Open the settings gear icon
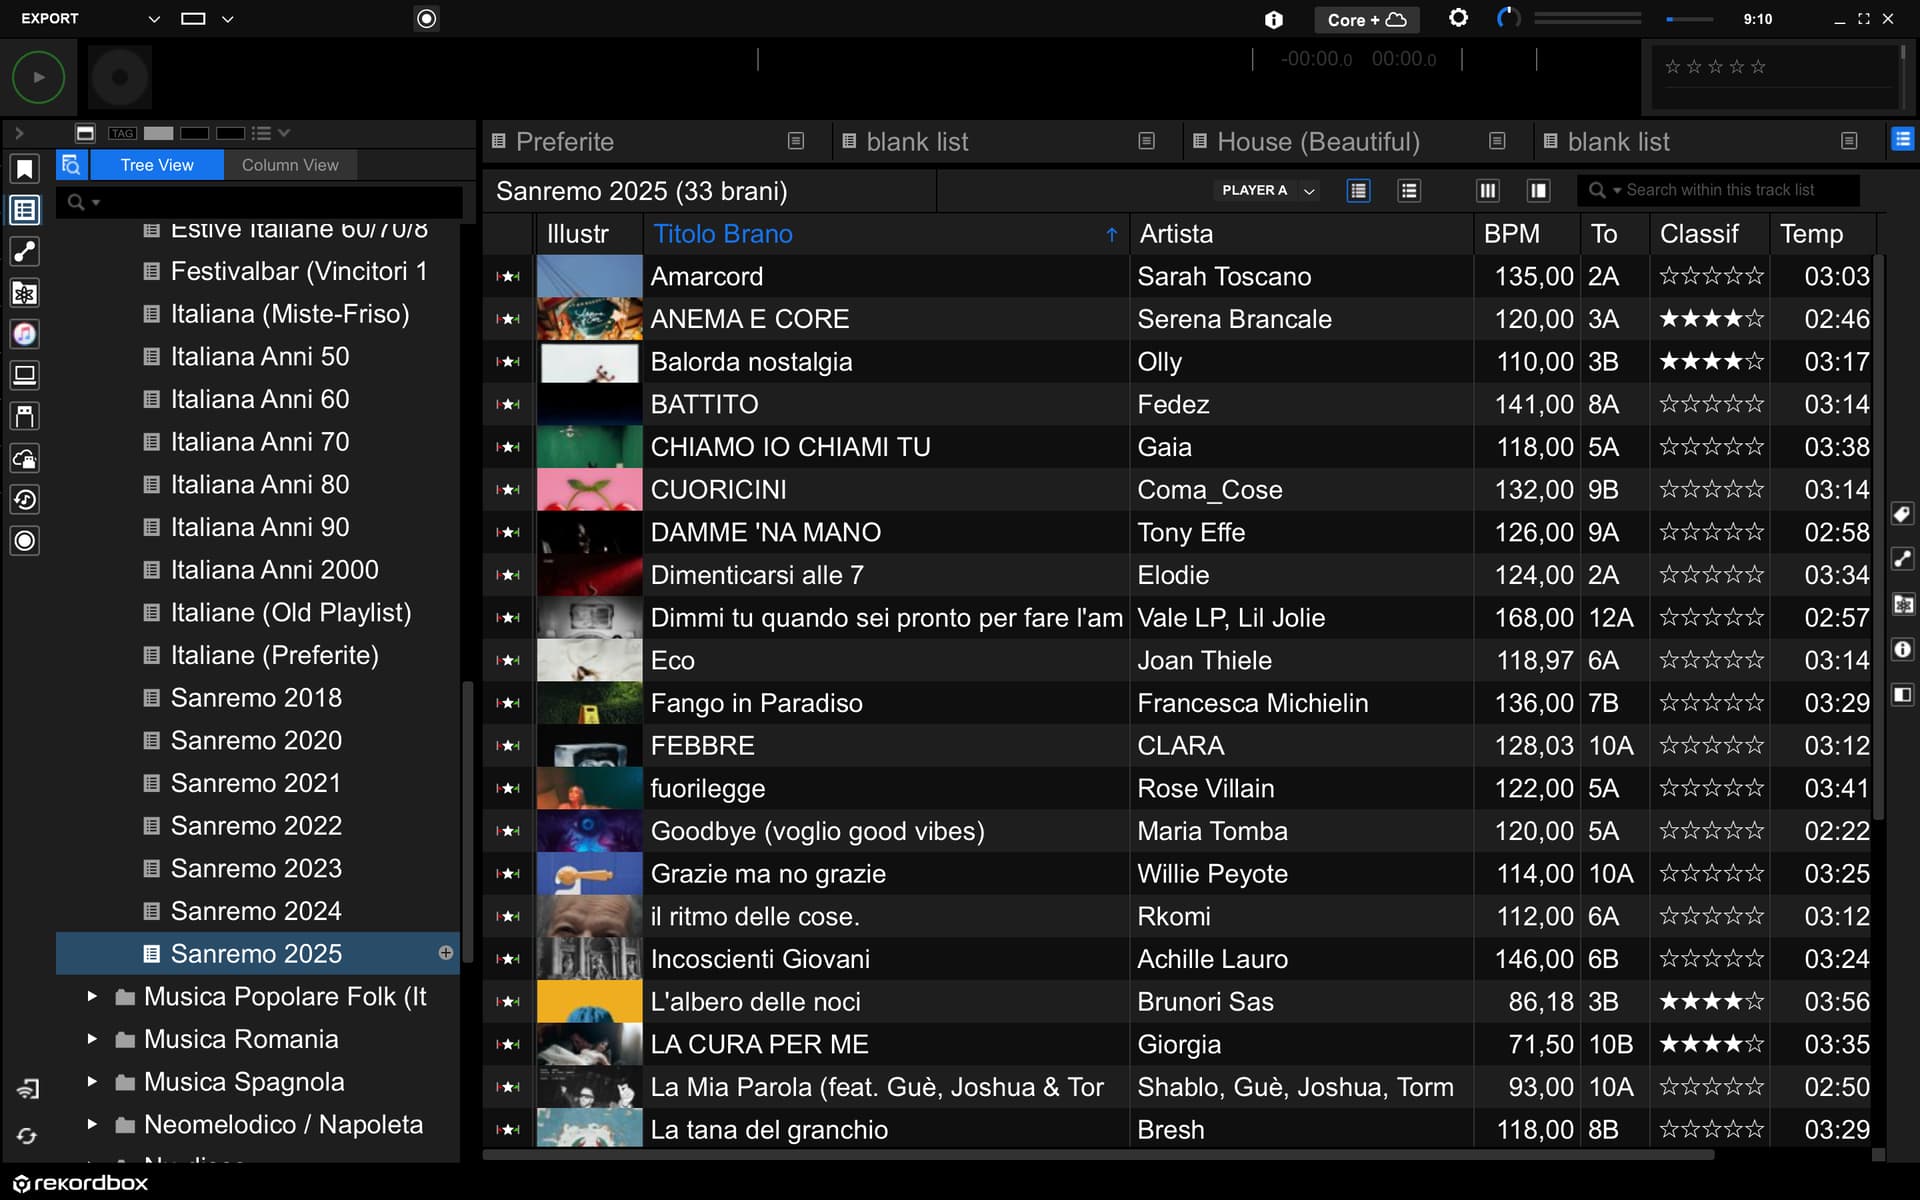The image size is (1920, 1200). click(x=1458, y=18)
